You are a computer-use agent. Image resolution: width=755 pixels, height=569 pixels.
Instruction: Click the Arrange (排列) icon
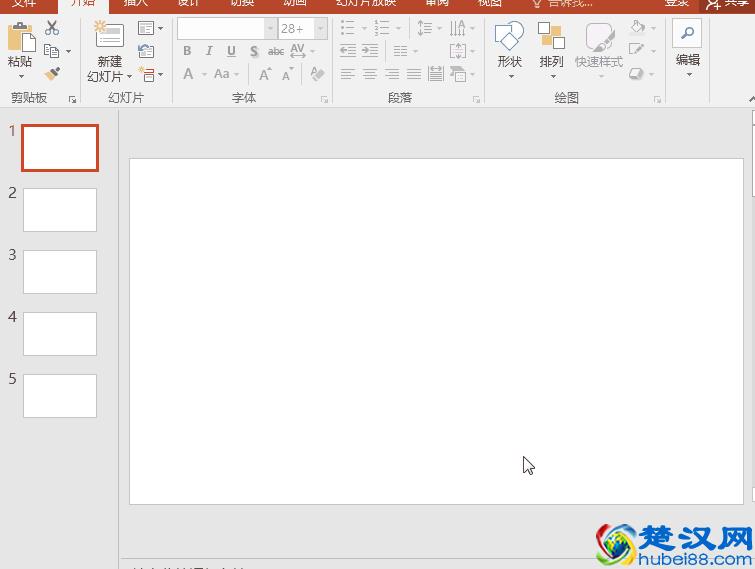(x=551, y=39)
